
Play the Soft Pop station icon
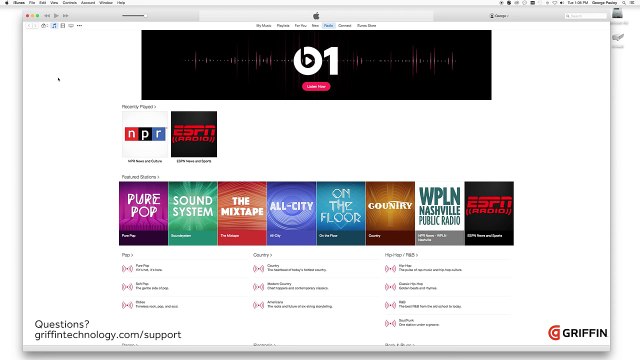tap(127, 287)
